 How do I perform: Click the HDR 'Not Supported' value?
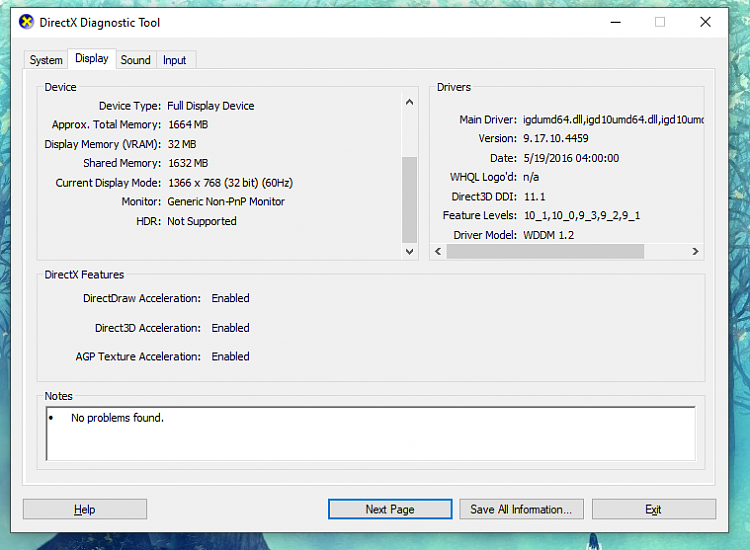coord(202,221)
